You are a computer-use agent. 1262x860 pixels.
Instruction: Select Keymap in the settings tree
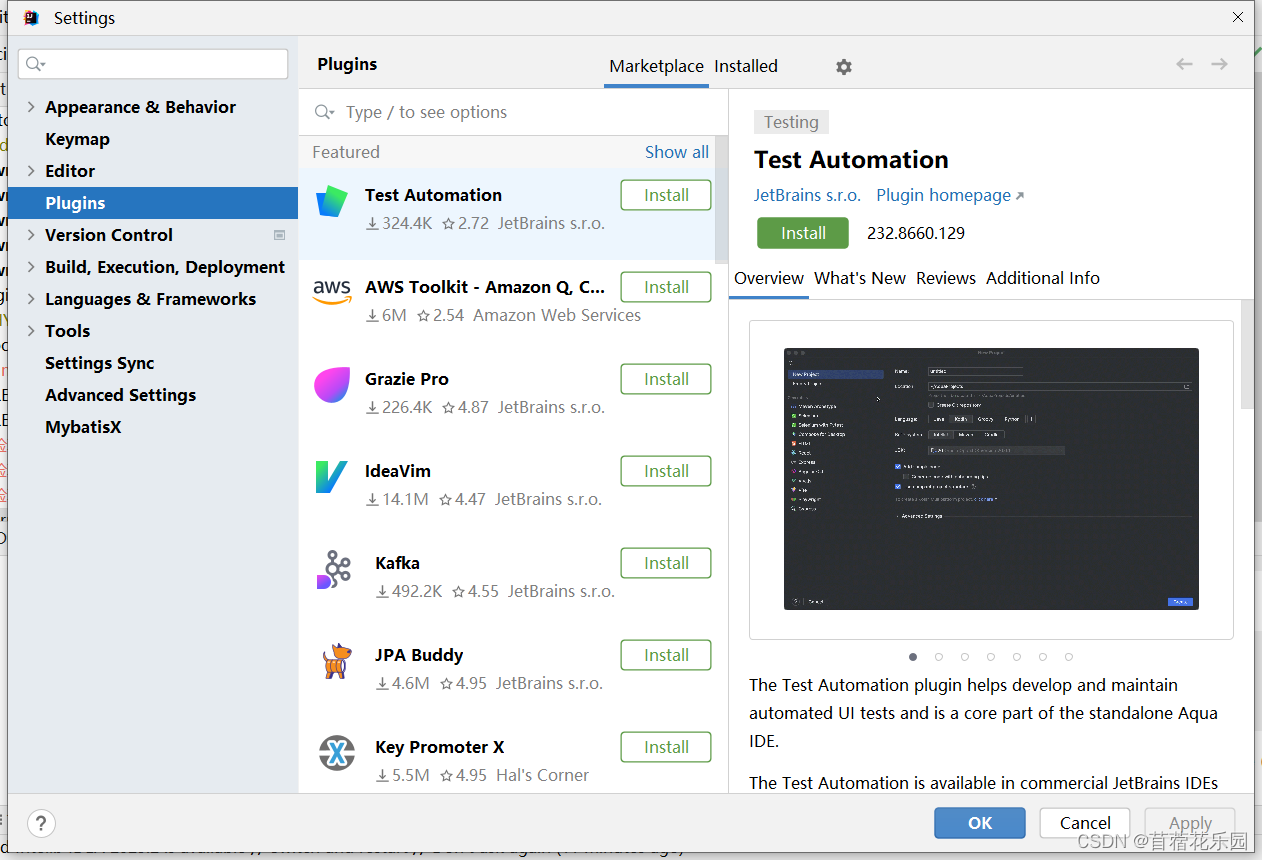coord(77,139)
